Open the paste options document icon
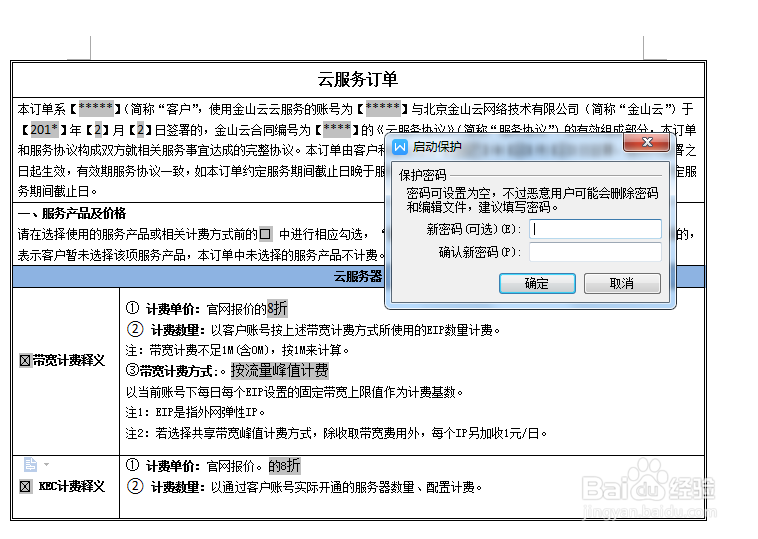Screen dimensions: 758x539 coord(30,465)
